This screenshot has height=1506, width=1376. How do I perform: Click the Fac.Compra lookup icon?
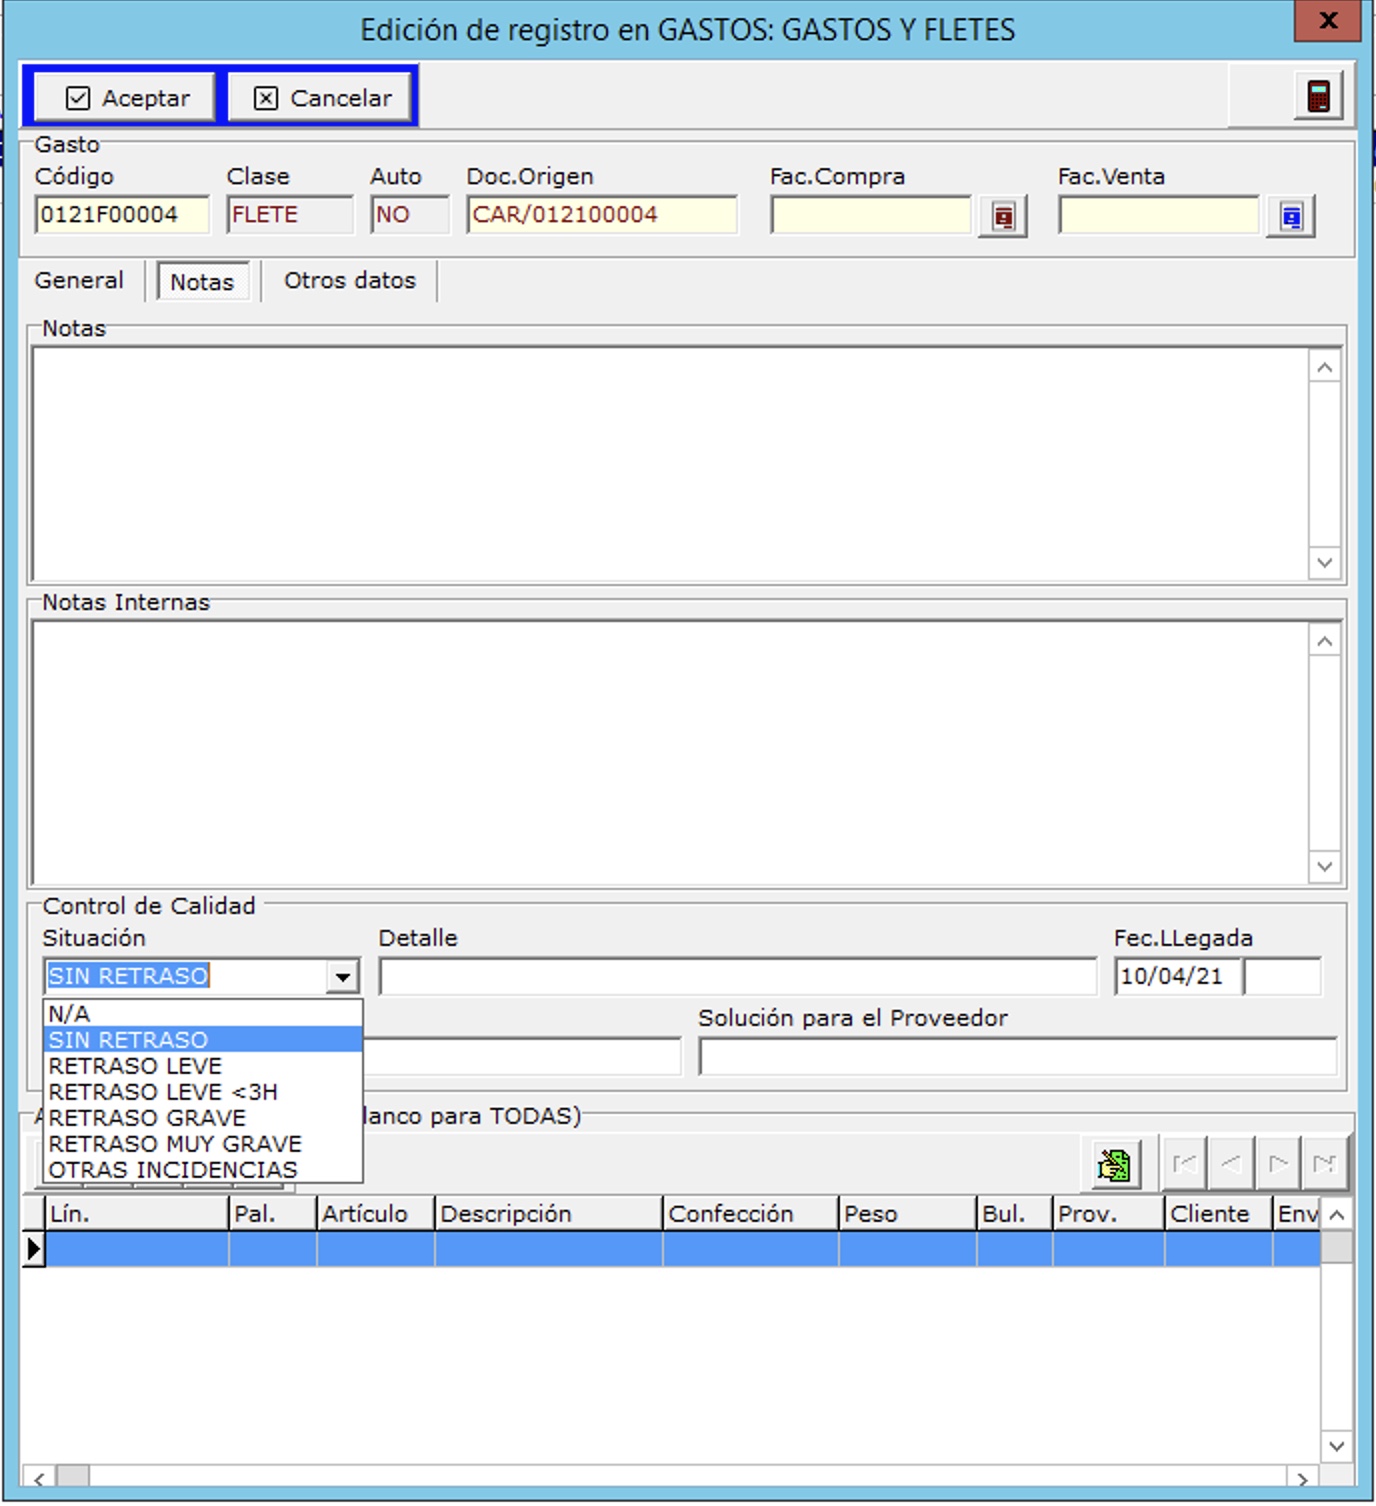[1003, 217]
